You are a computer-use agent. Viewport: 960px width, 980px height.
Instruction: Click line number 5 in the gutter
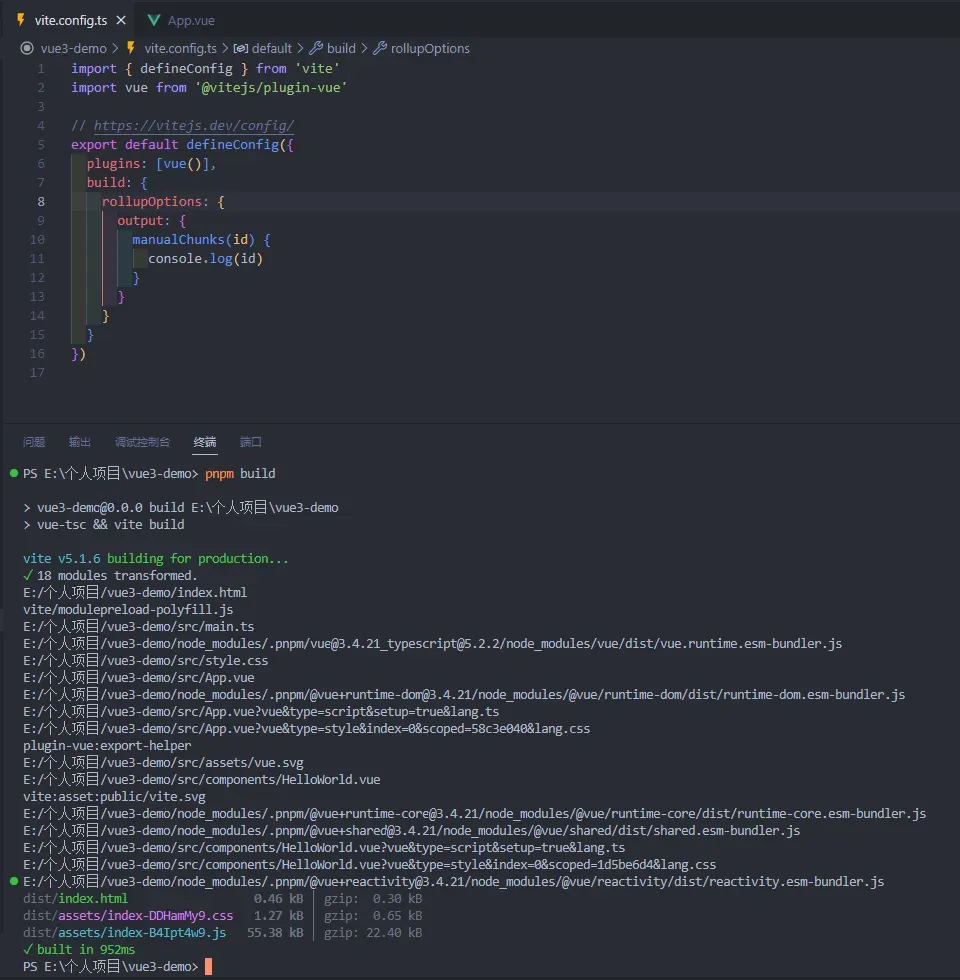pos(41,144)
